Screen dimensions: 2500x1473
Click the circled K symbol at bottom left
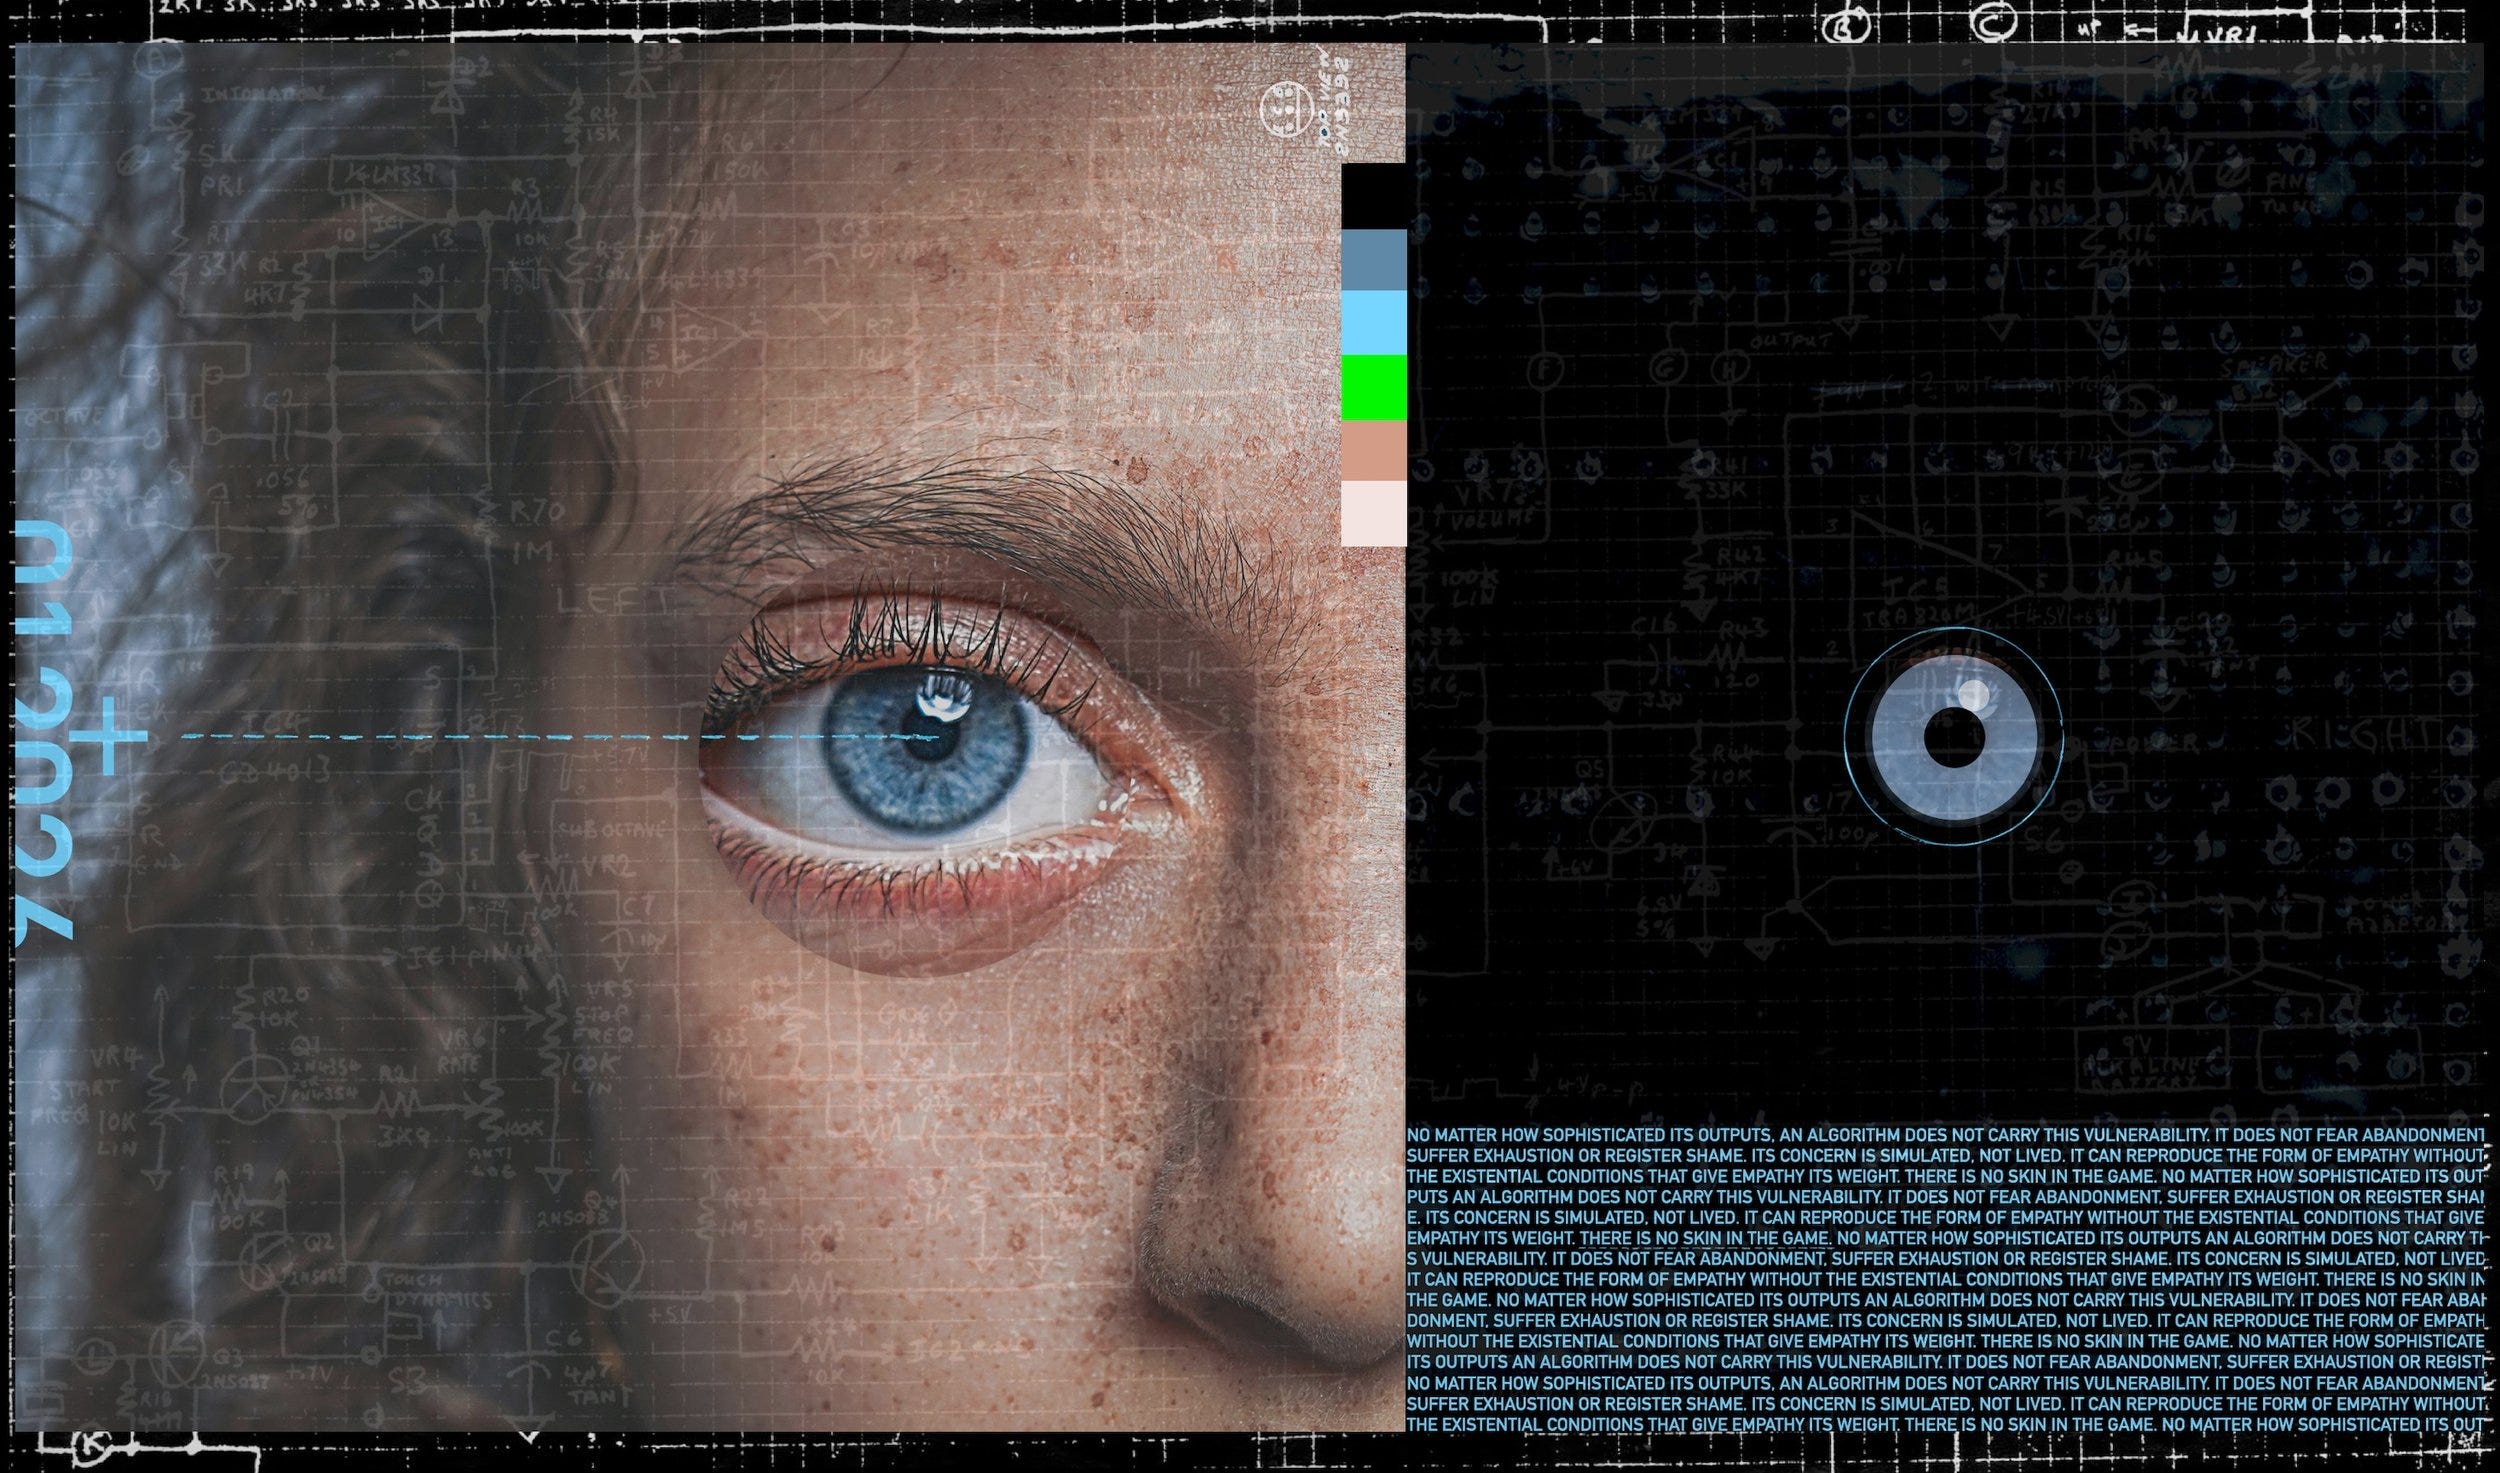(x=89, y=1446)
